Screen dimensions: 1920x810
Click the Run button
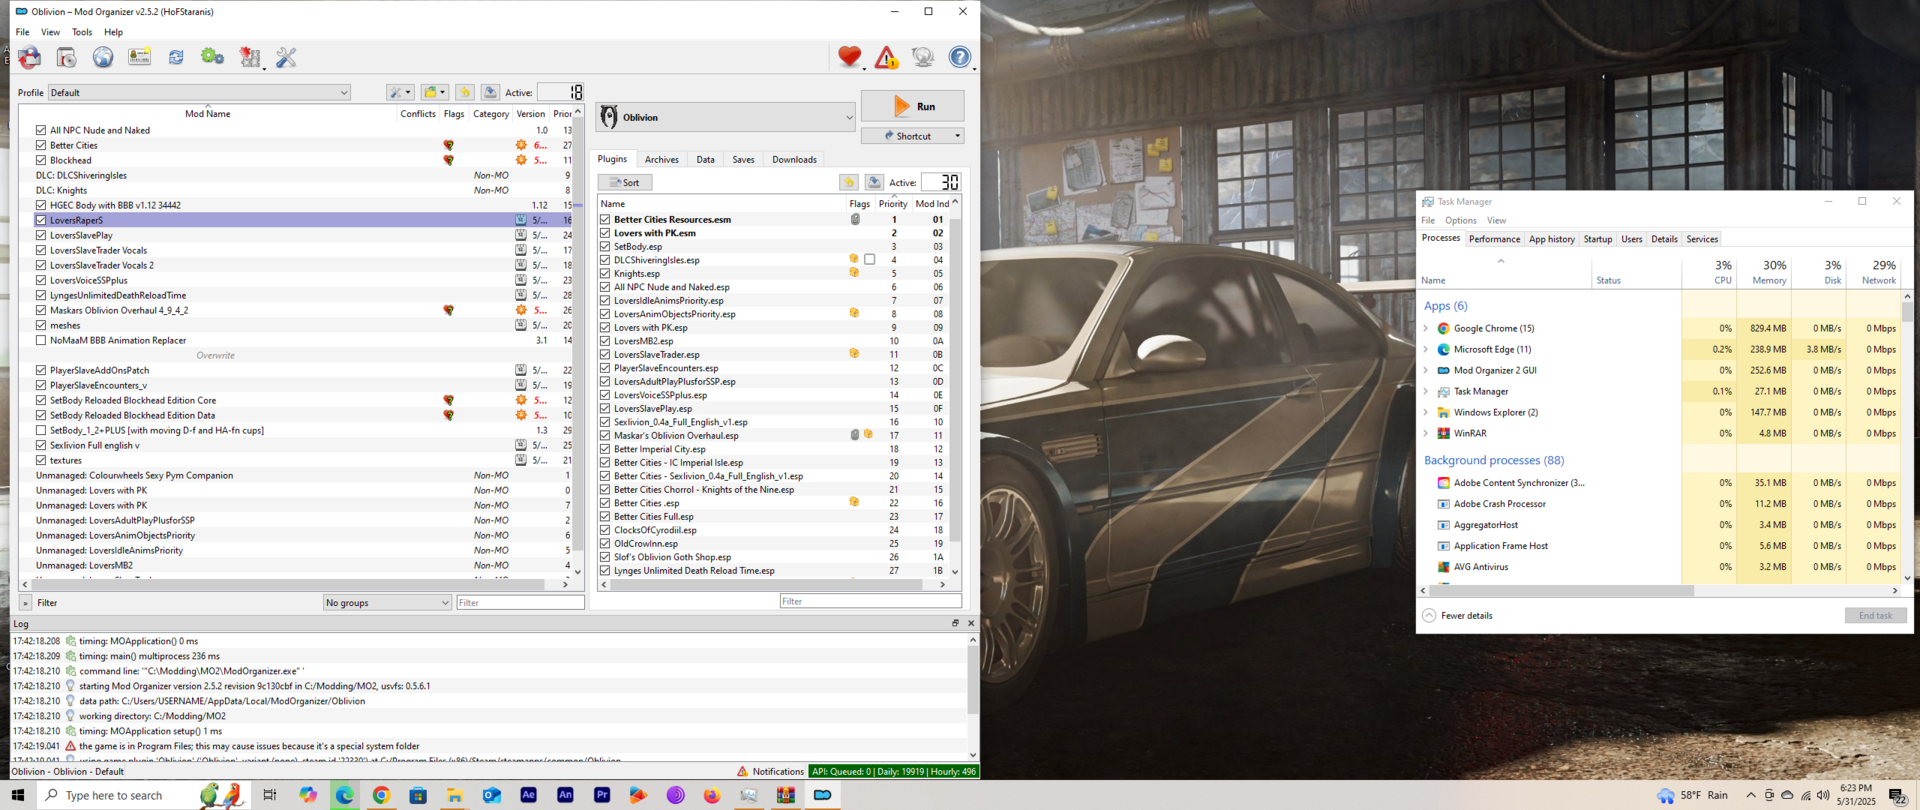(912, 106)
